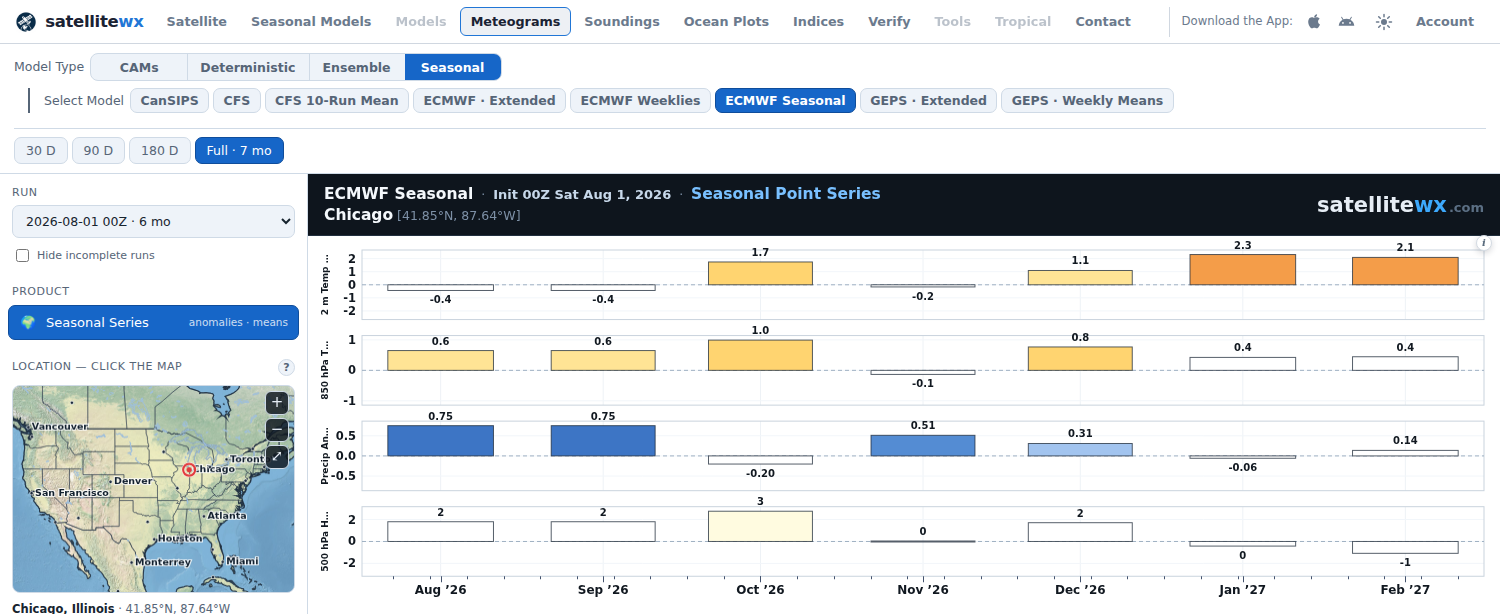1500x614 pixels.
Task: Set range to 90 D
Action: tap(98, 150)
